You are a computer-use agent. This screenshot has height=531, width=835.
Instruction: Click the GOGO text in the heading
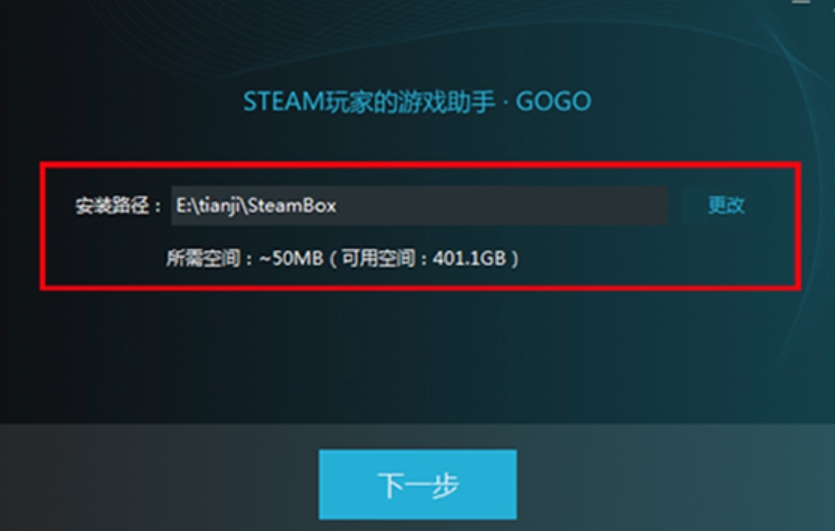tap(553, 101)
